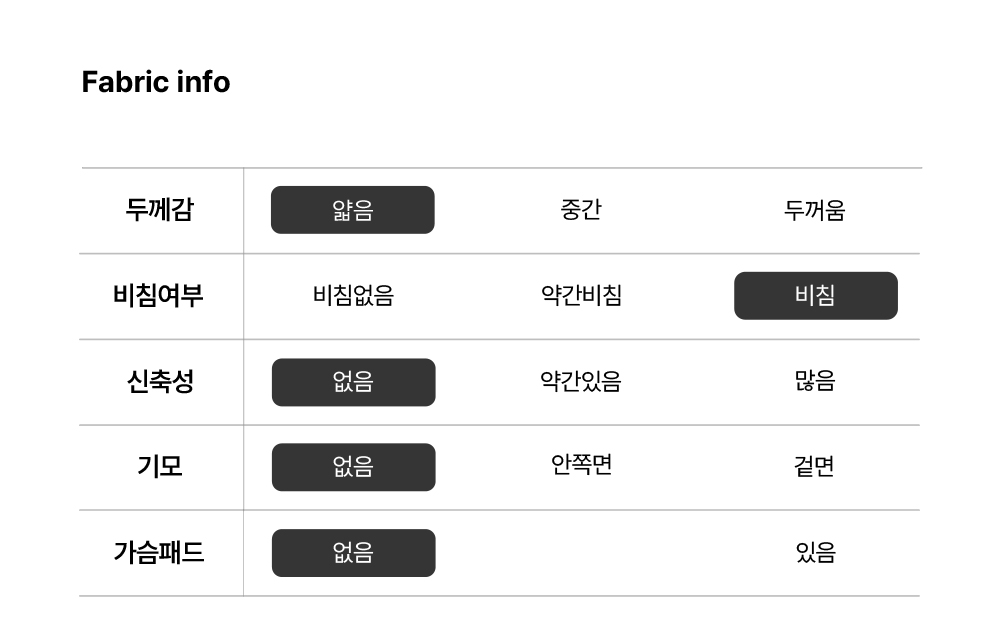Select 없음 in the 기모 row

pos(353,467)
